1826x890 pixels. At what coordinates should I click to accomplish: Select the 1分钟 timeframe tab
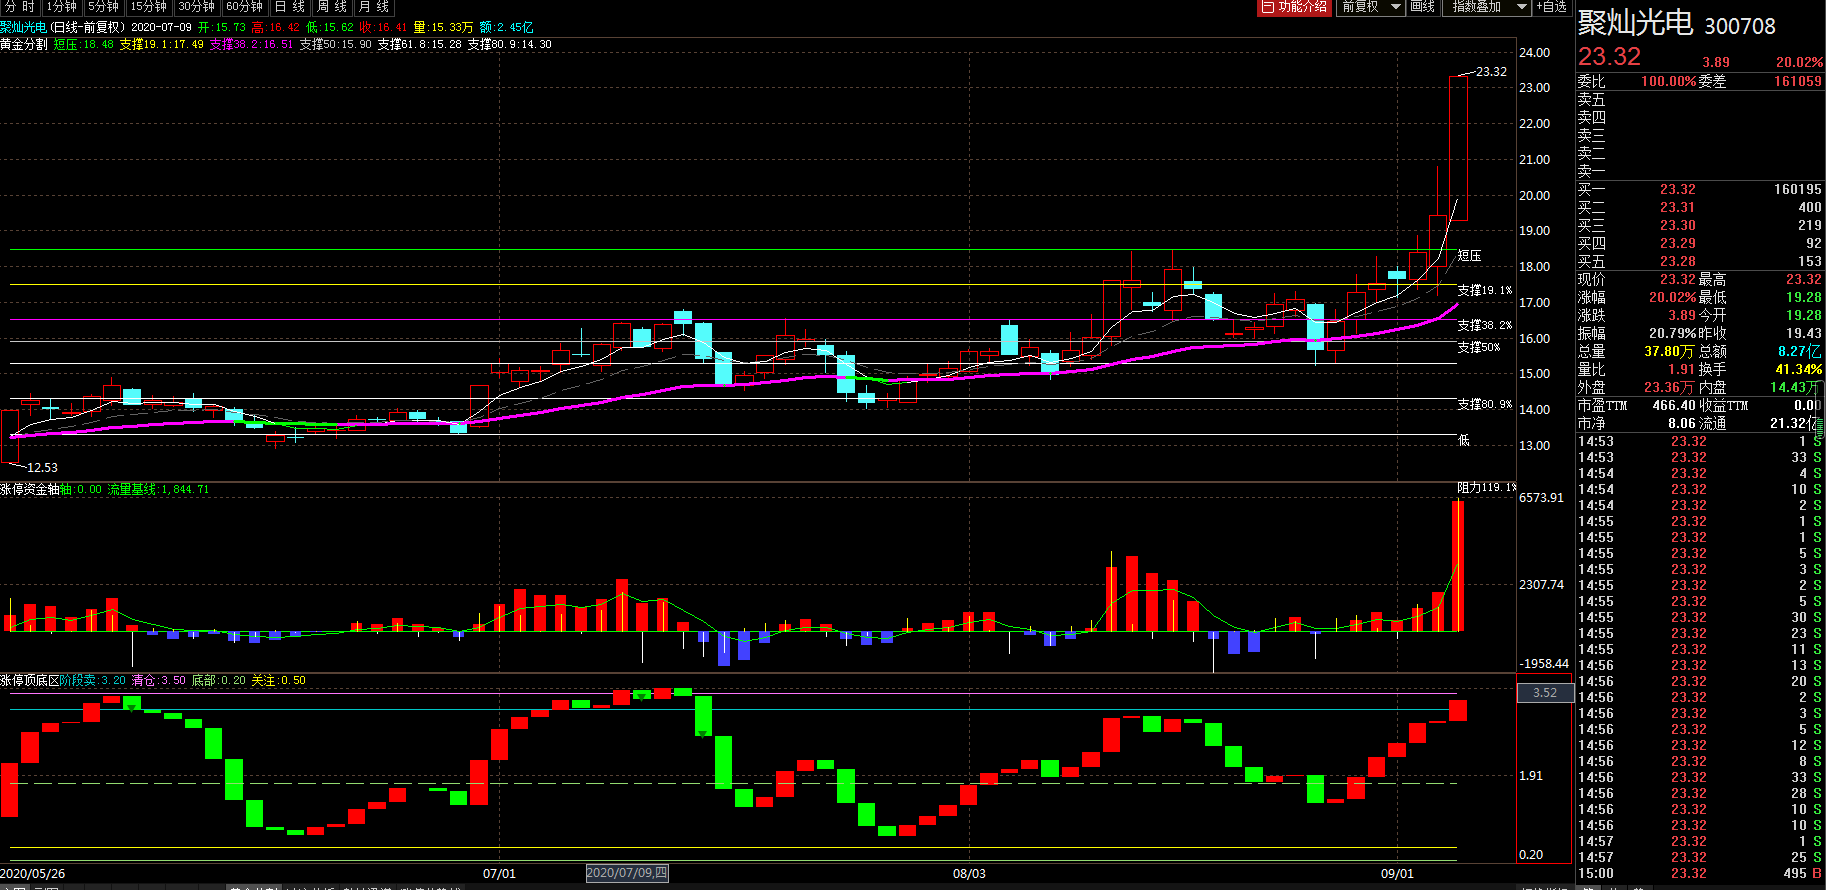62,7
